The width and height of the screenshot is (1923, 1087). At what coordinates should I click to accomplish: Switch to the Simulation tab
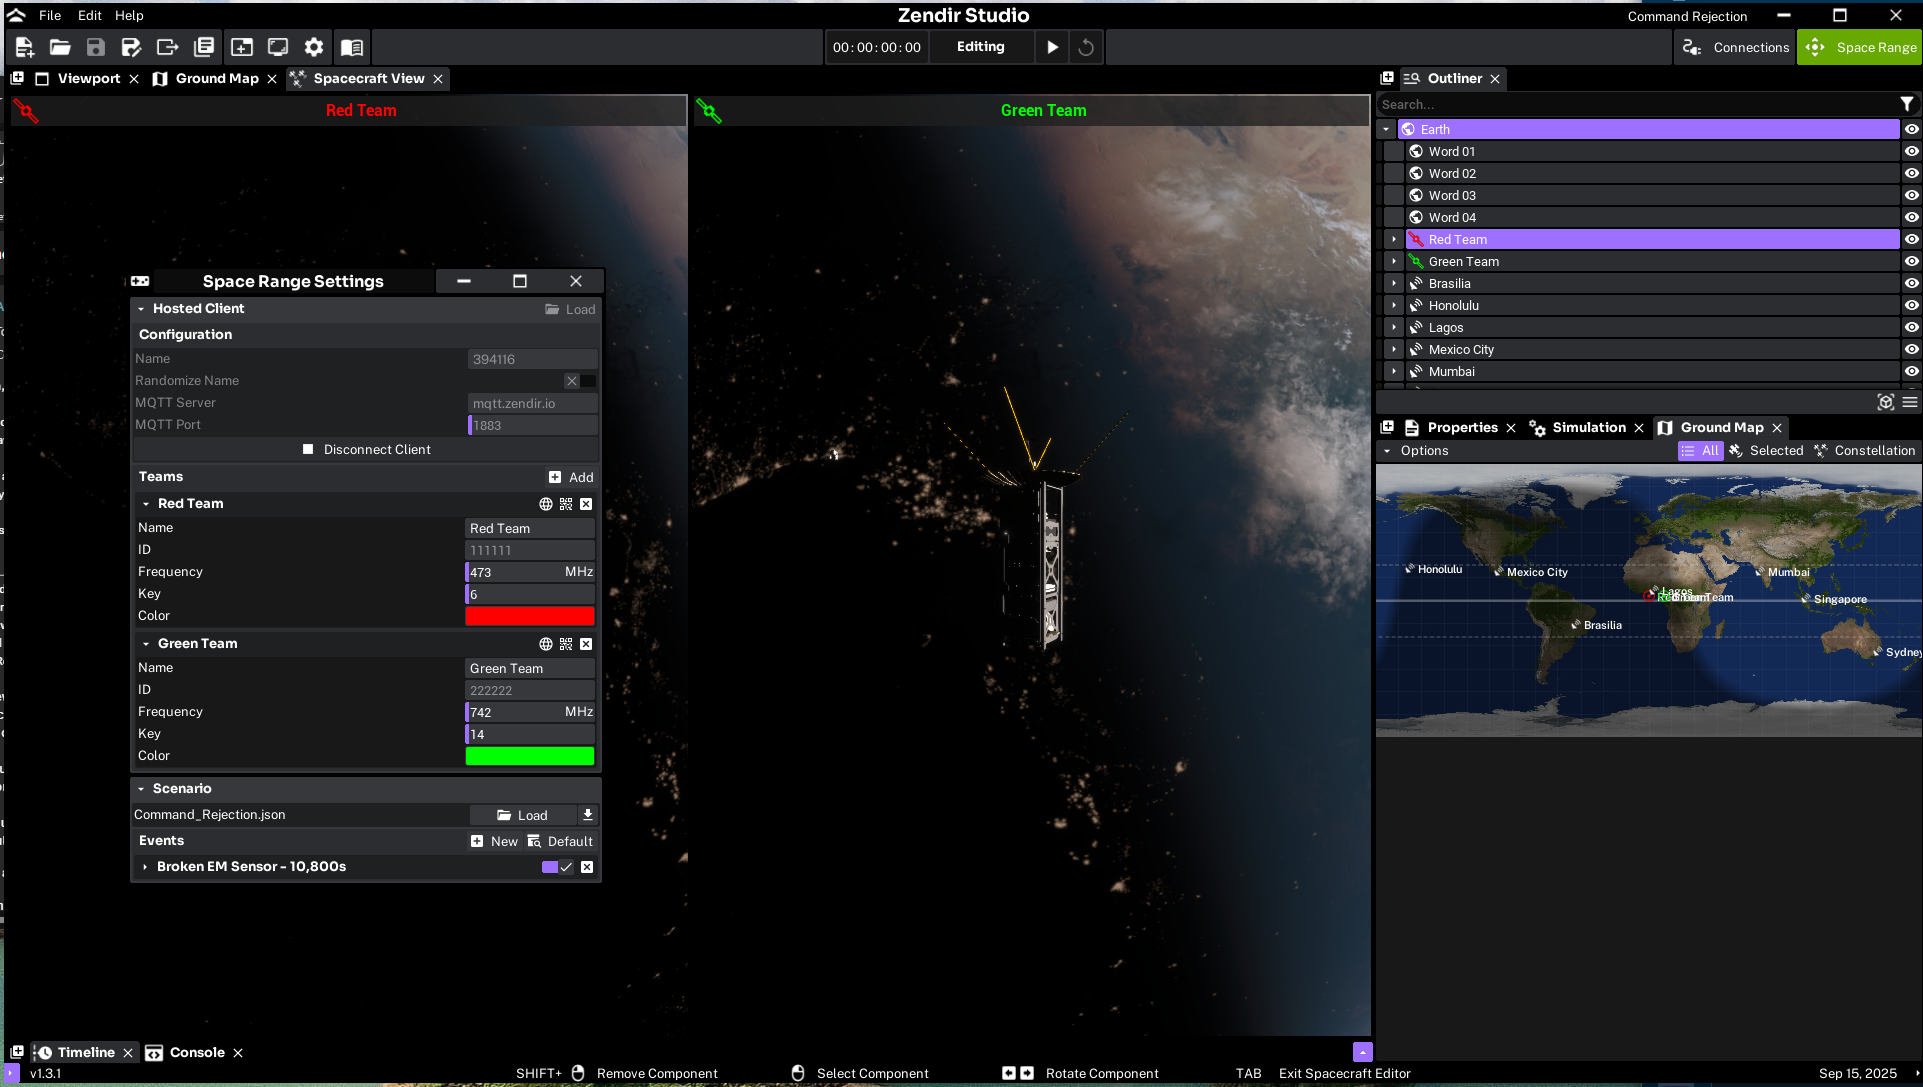(x=1588, y=427)
